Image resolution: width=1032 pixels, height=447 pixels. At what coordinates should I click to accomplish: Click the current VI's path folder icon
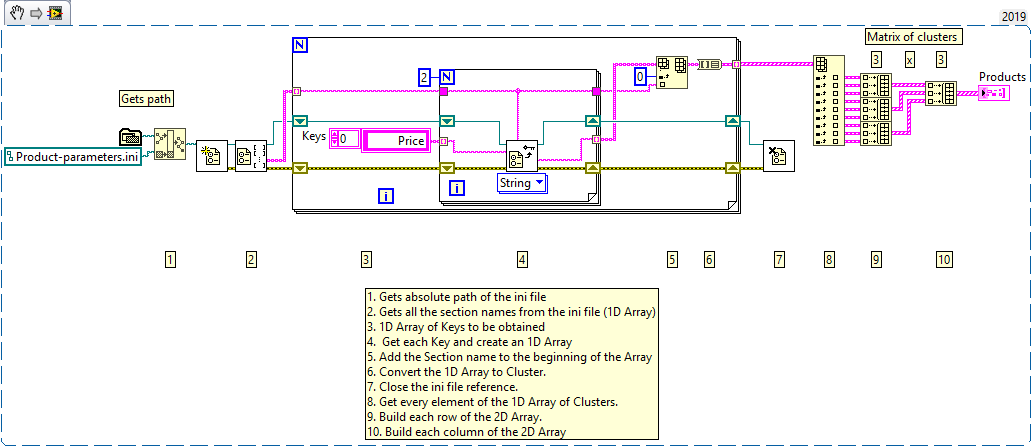coord(130,135)
